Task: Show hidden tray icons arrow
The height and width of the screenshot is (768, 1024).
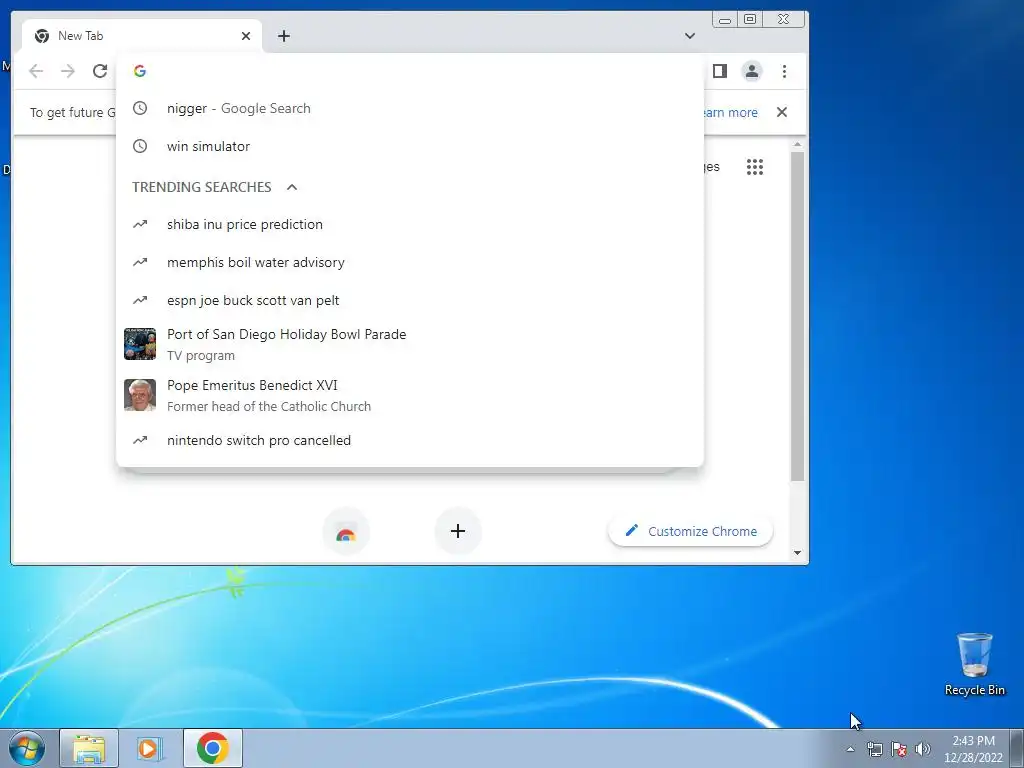Action: click(x=850, y=749)
